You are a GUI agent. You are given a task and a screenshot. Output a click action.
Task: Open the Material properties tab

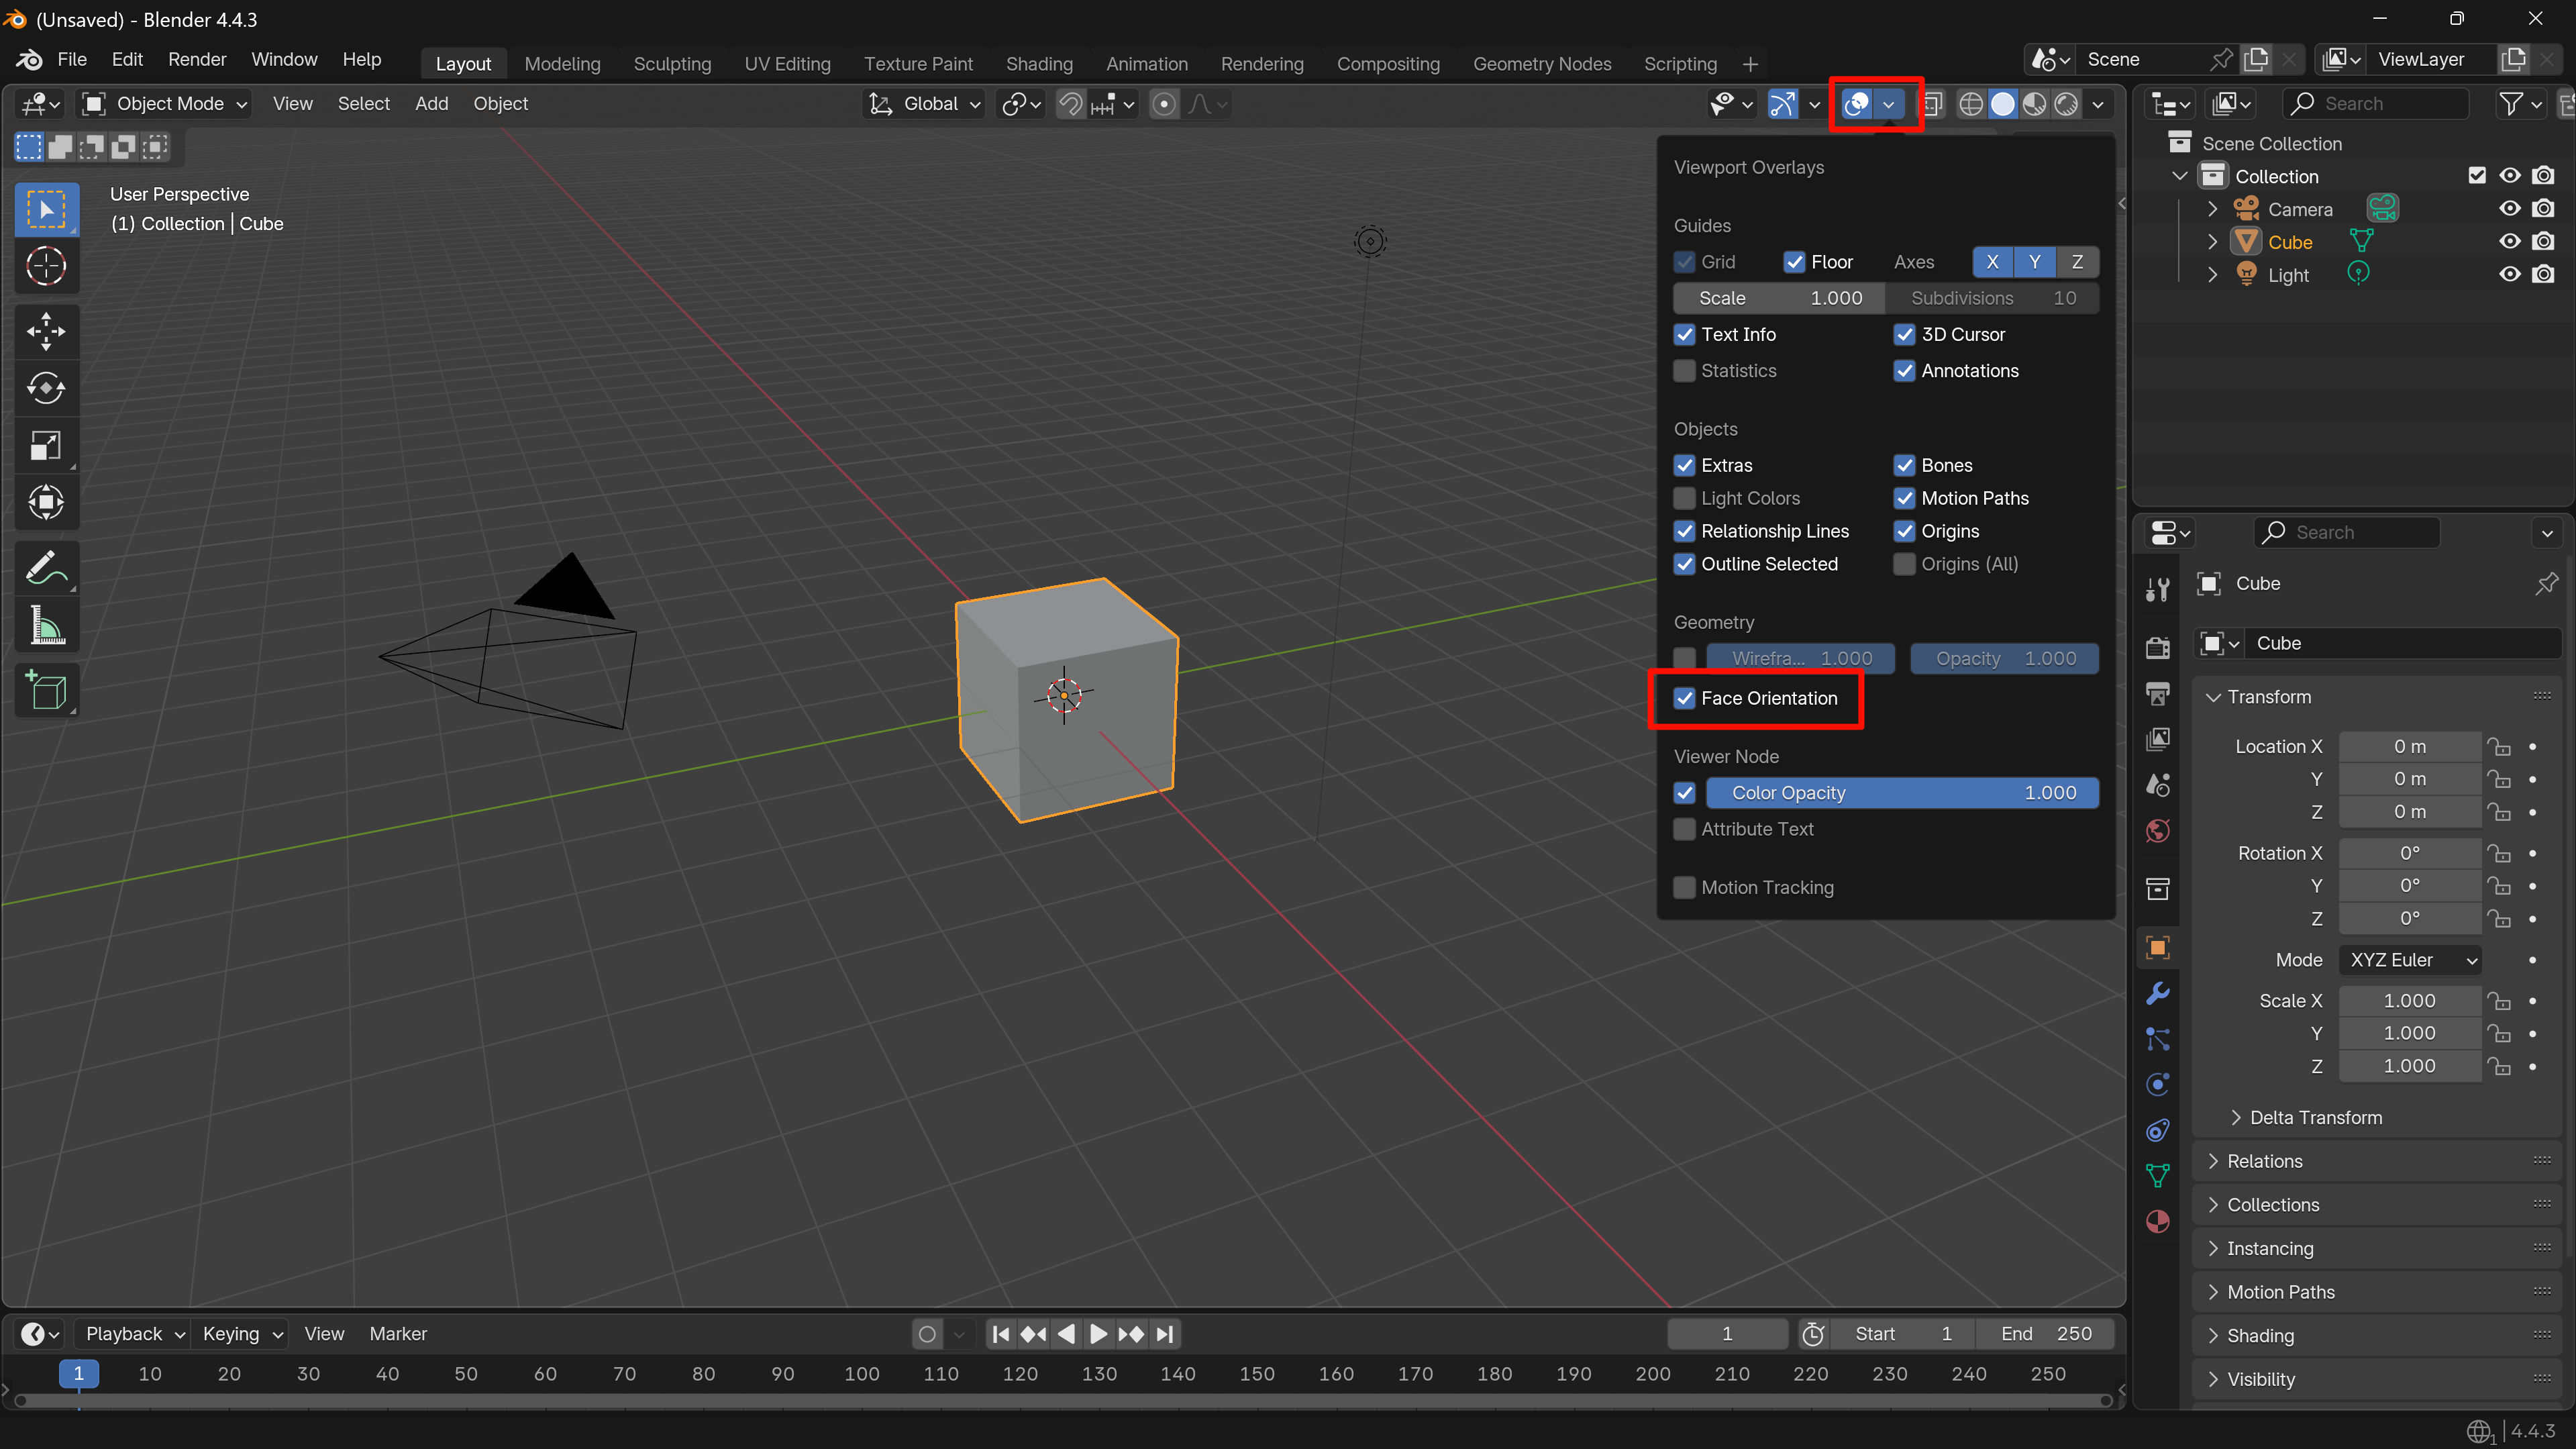point(2157,1221)
